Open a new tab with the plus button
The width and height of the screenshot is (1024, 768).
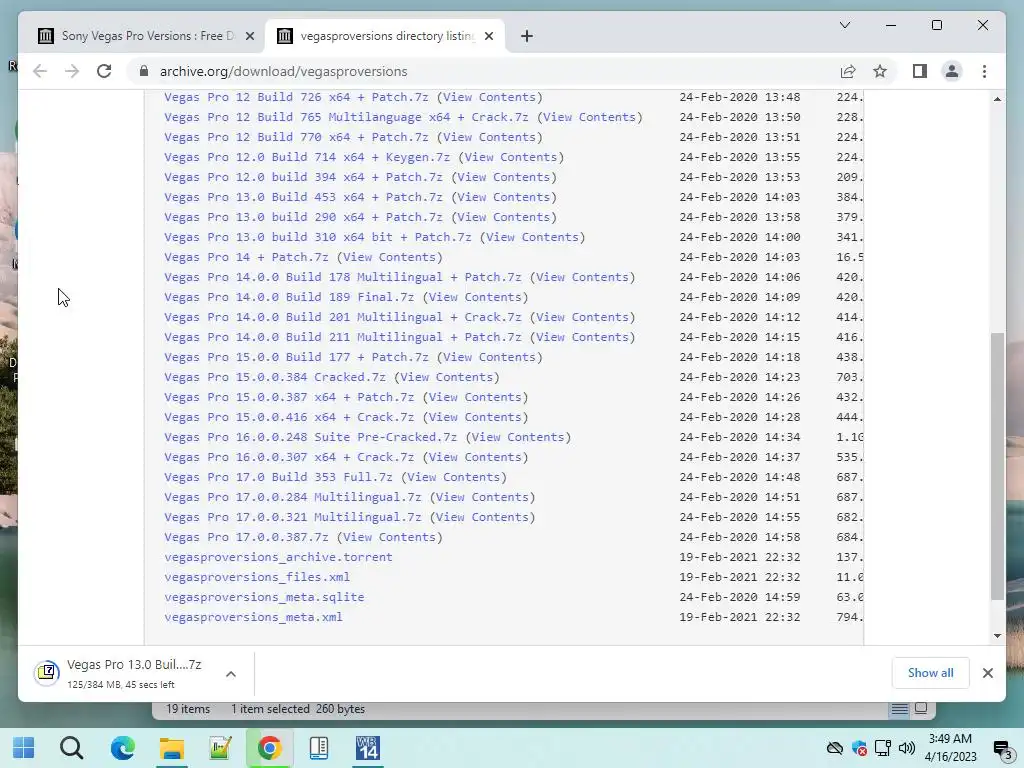click(527, 36)
